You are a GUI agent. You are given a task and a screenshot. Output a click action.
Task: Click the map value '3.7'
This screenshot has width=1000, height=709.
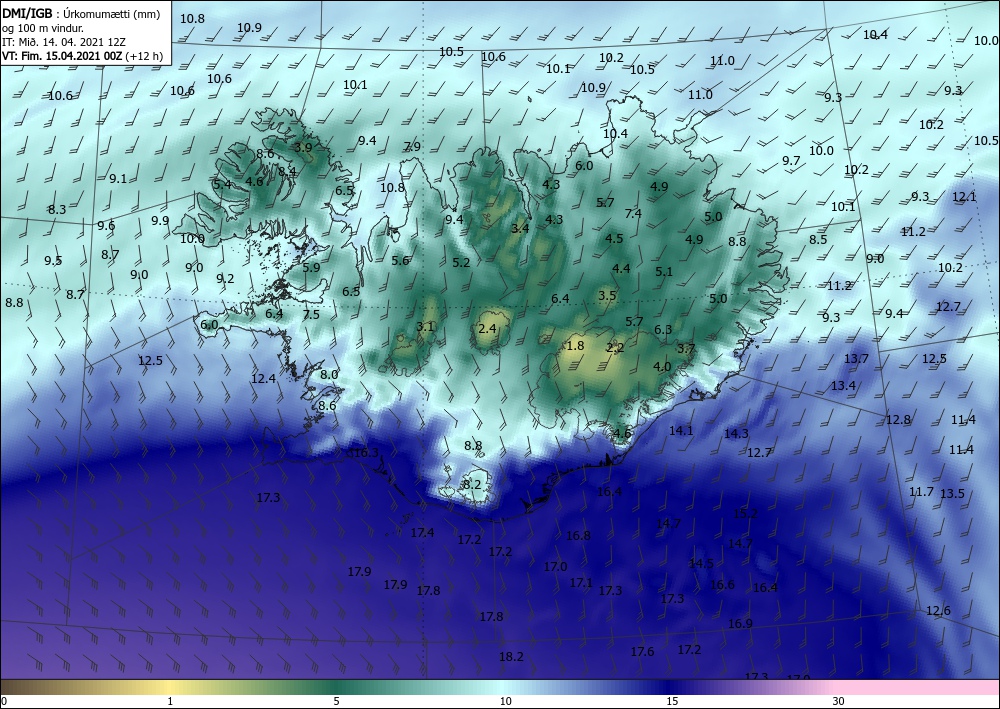[686, 349]
